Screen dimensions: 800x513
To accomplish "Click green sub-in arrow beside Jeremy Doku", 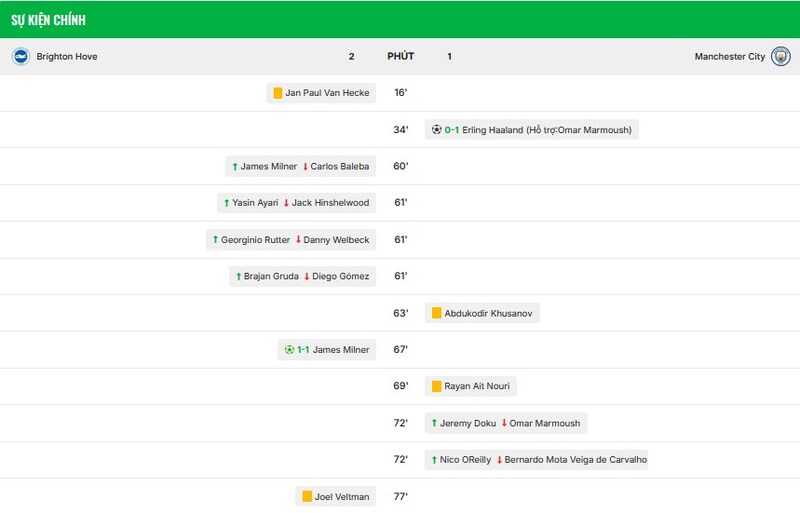I will pyautogui.click(x=434, y=423).
